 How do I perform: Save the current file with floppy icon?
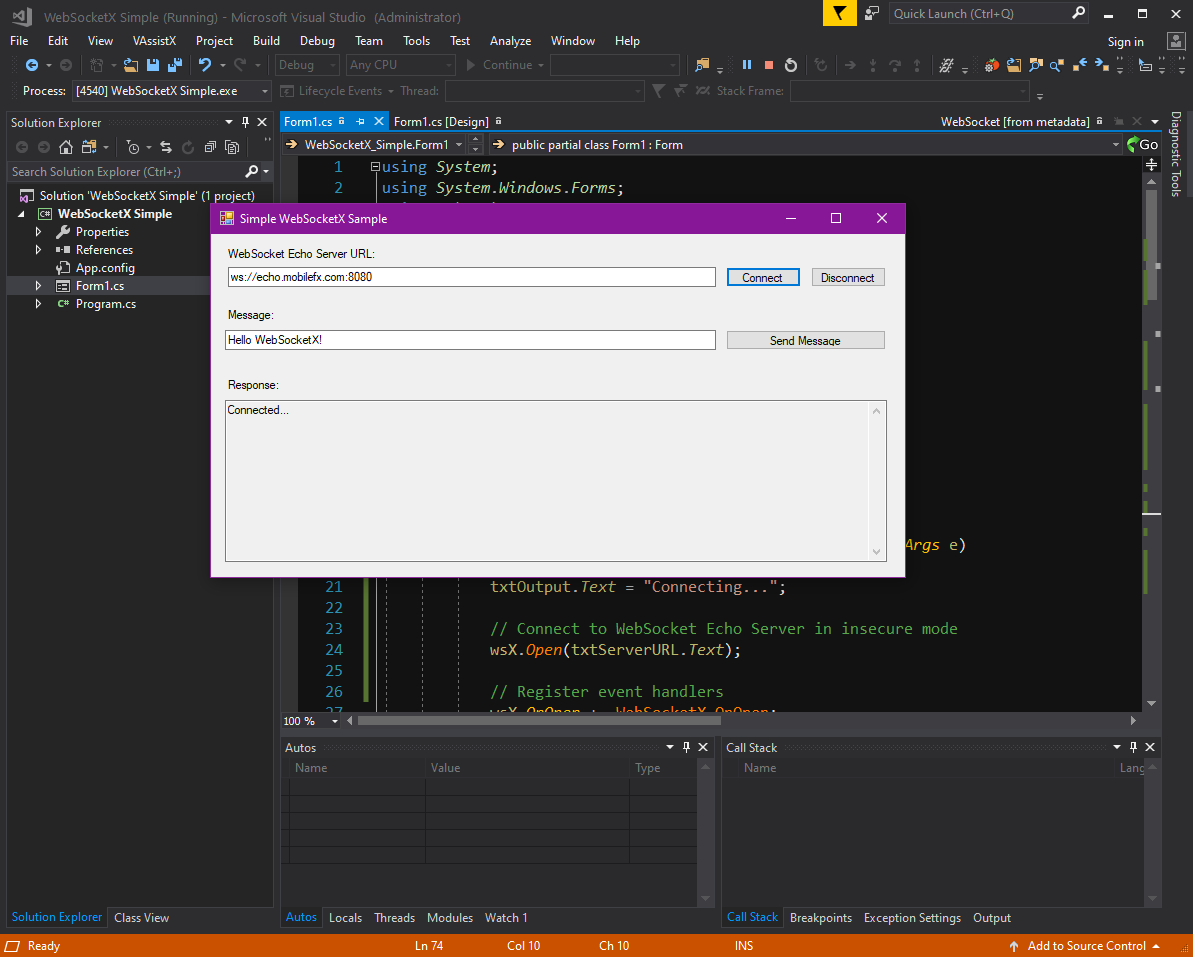pos(153,65)
